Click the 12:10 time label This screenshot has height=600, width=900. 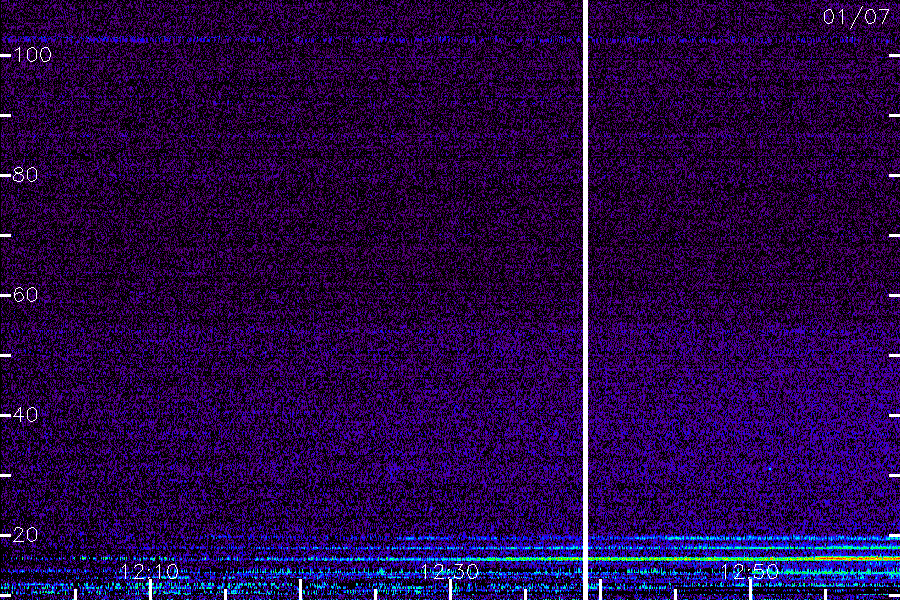(150, 572)
